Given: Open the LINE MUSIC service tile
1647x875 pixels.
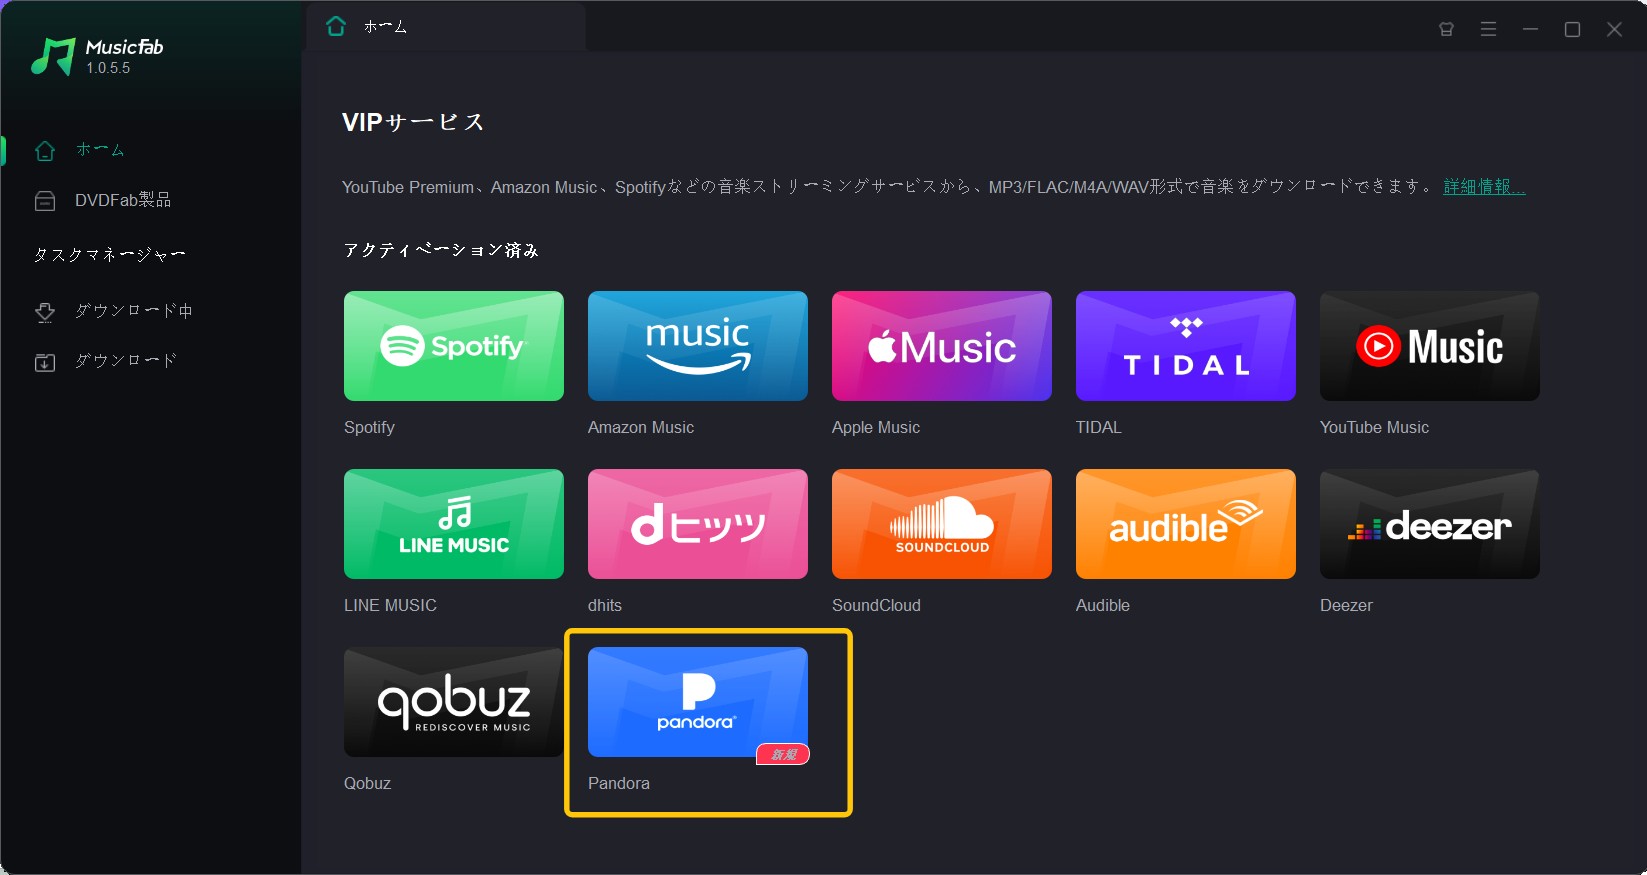Looking at the screenshot, I should pyautogui.click(x=454, y=524).
